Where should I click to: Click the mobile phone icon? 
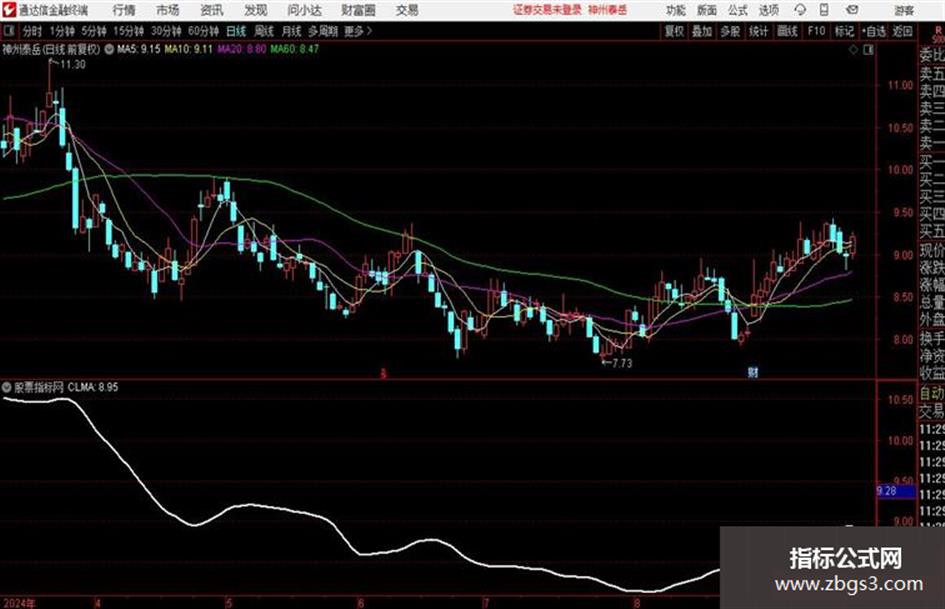pos(824,10)
